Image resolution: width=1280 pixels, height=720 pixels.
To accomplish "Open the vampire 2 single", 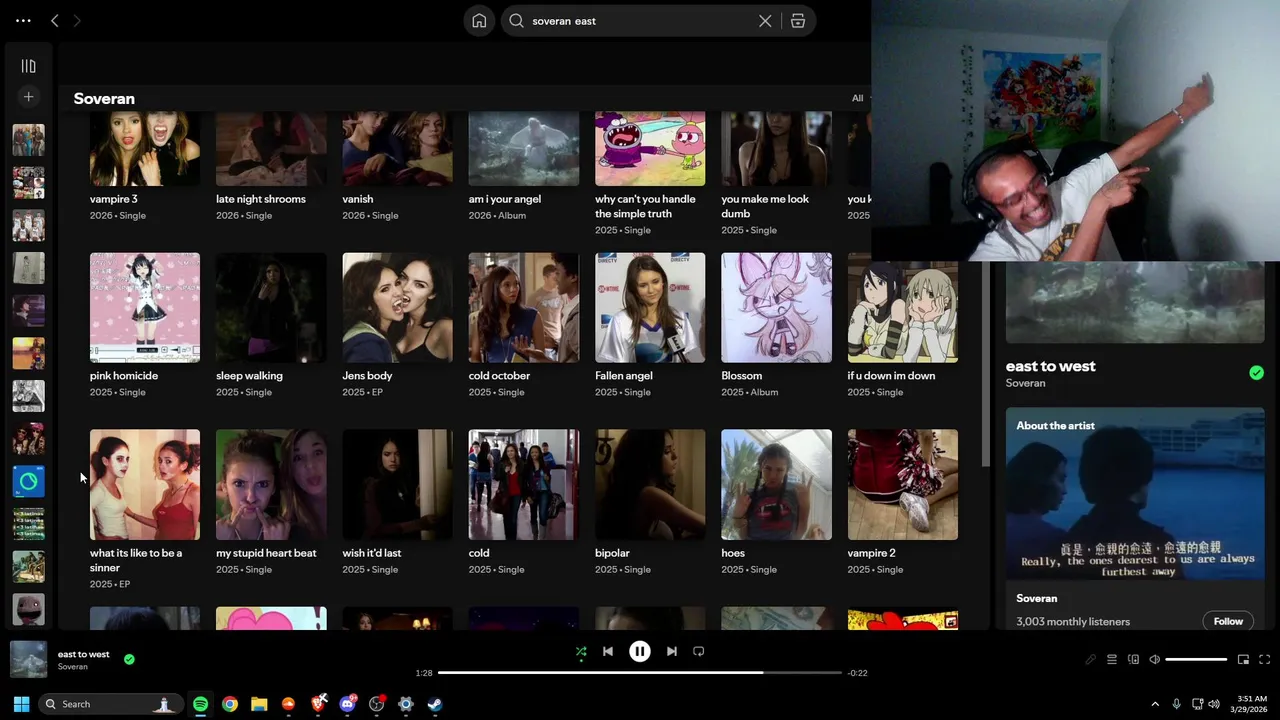I will pos(903,502).
